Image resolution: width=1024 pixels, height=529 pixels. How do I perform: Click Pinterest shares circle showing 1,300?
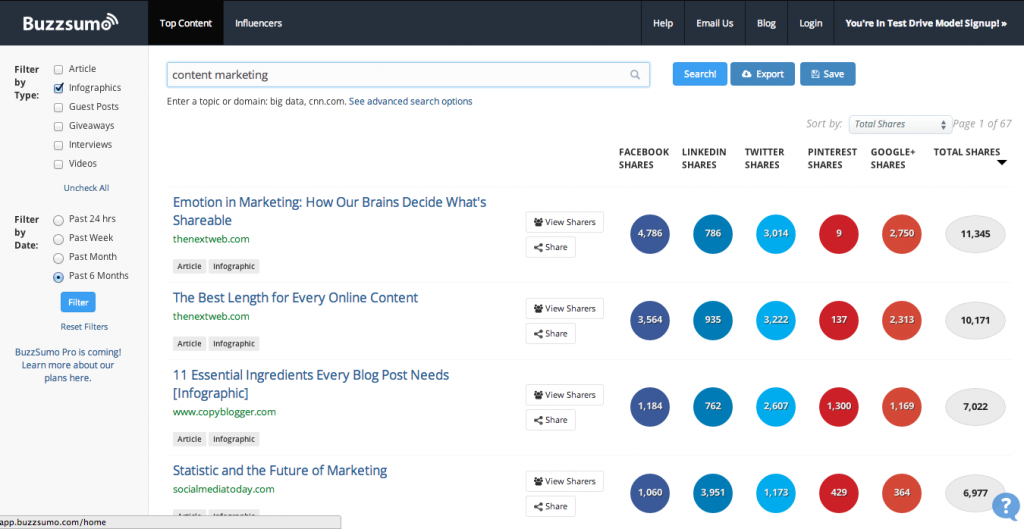(839, 406)
